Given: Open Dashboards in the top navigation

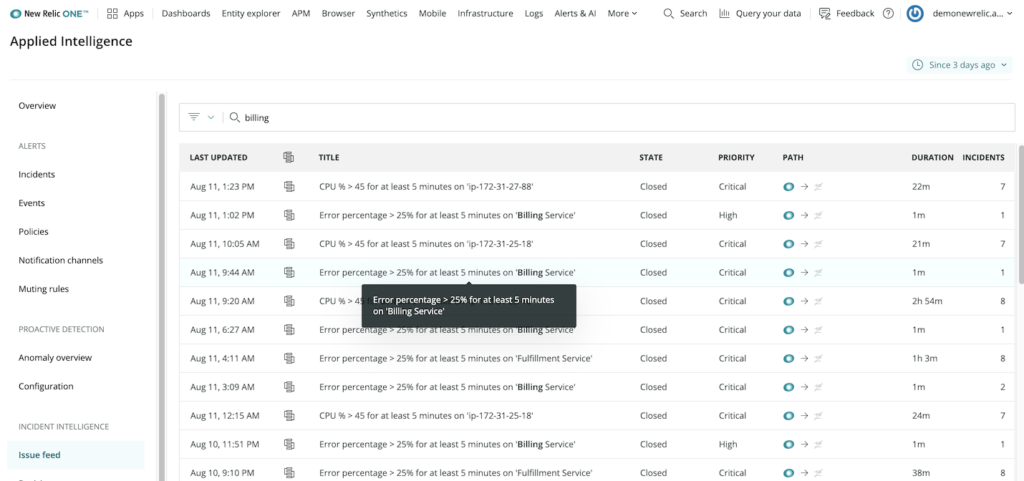Looking at the screenshot, I should (x=186, y=13).
